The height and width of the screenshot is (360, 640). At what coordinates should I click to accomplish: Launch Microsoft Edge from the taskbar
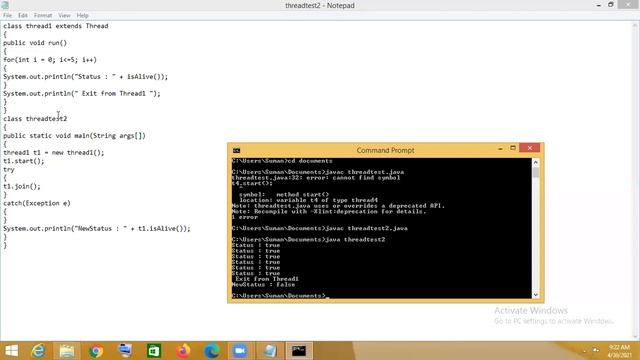(x=211, y=351)
